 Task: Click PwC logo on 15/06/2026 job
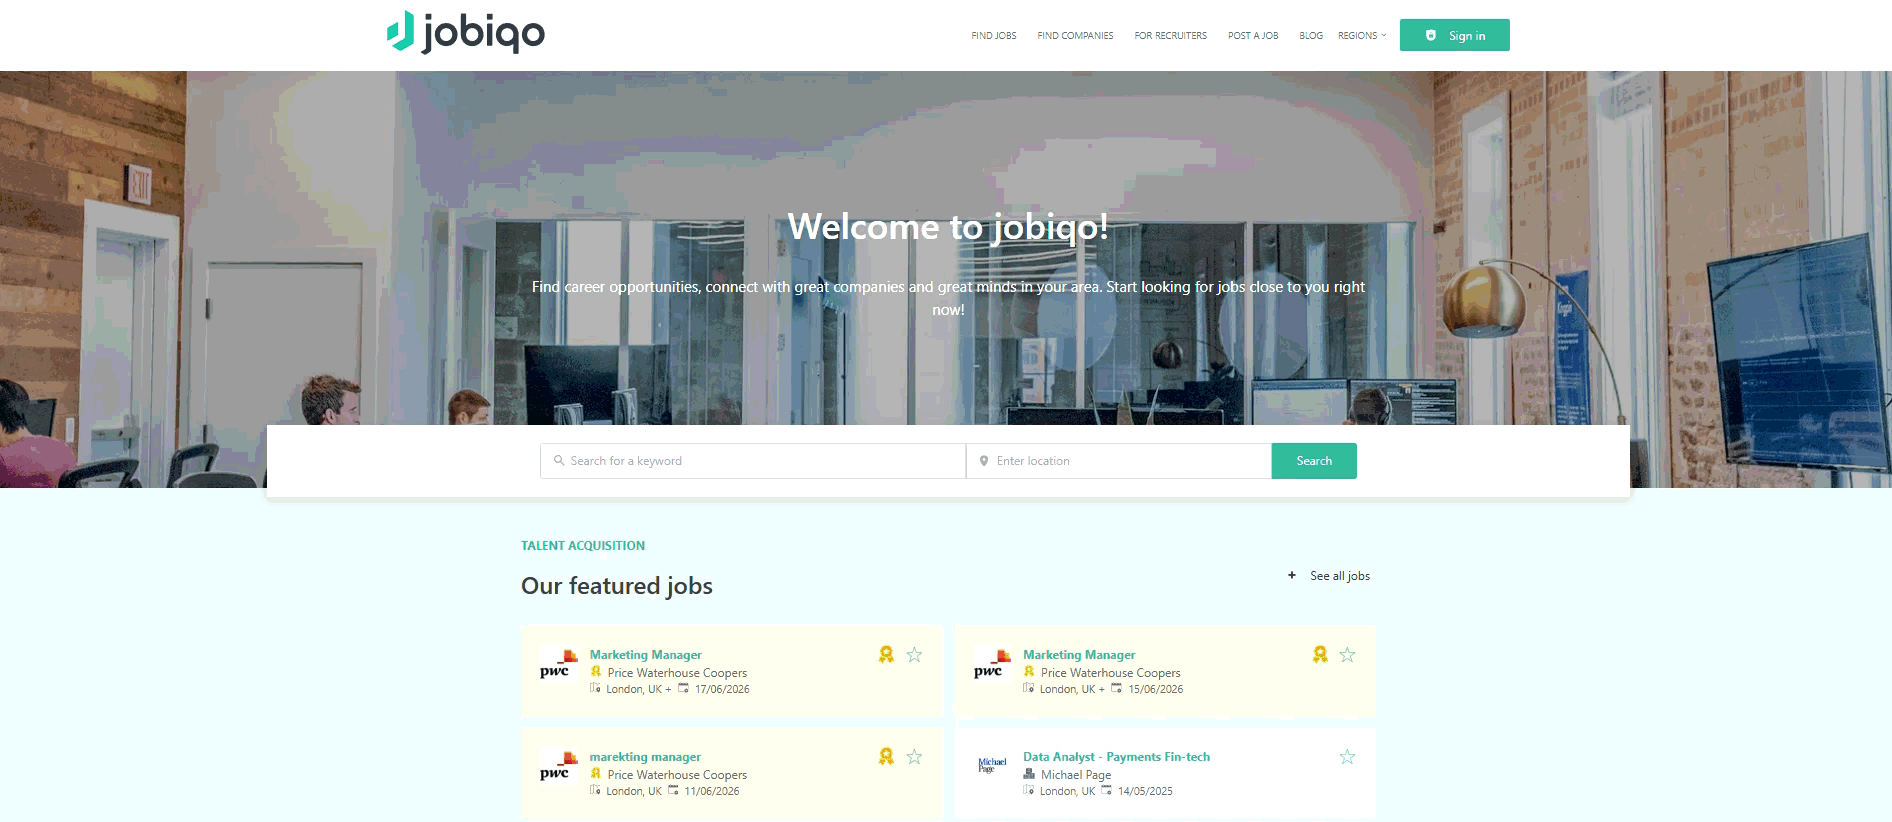(992, 664)
